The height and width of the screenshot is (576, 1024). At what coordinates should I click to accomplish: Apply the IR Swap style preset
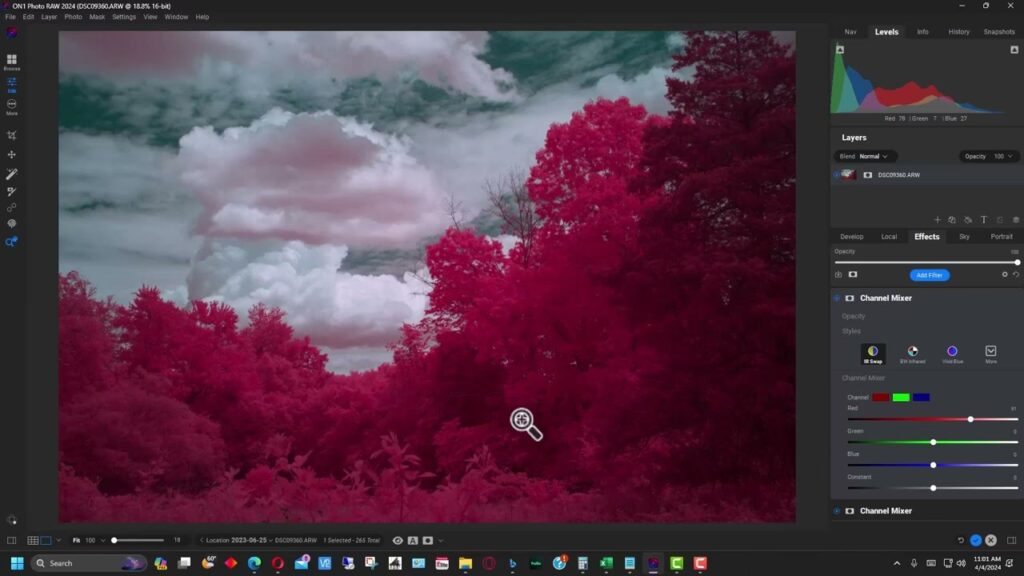[x=873, y=354]
